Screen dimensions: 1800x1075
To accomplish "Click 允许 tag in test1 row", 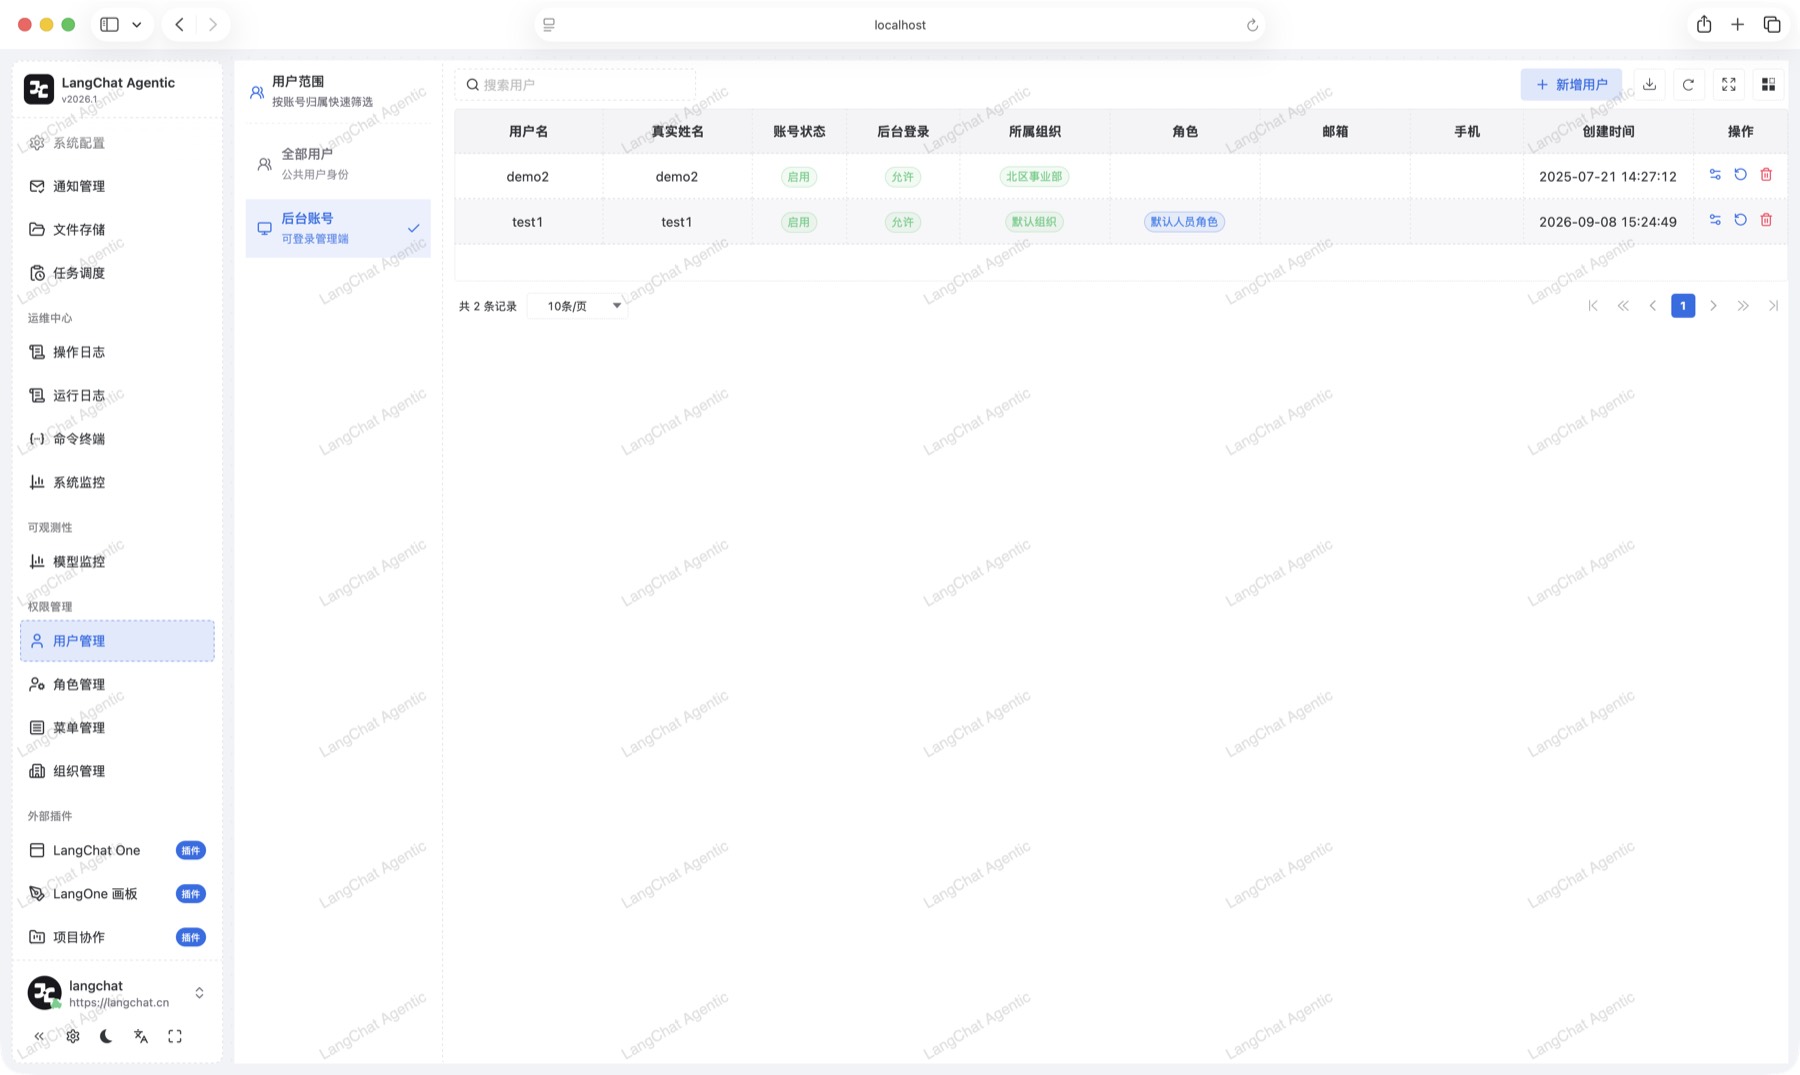I will click(x=902, y=222).
